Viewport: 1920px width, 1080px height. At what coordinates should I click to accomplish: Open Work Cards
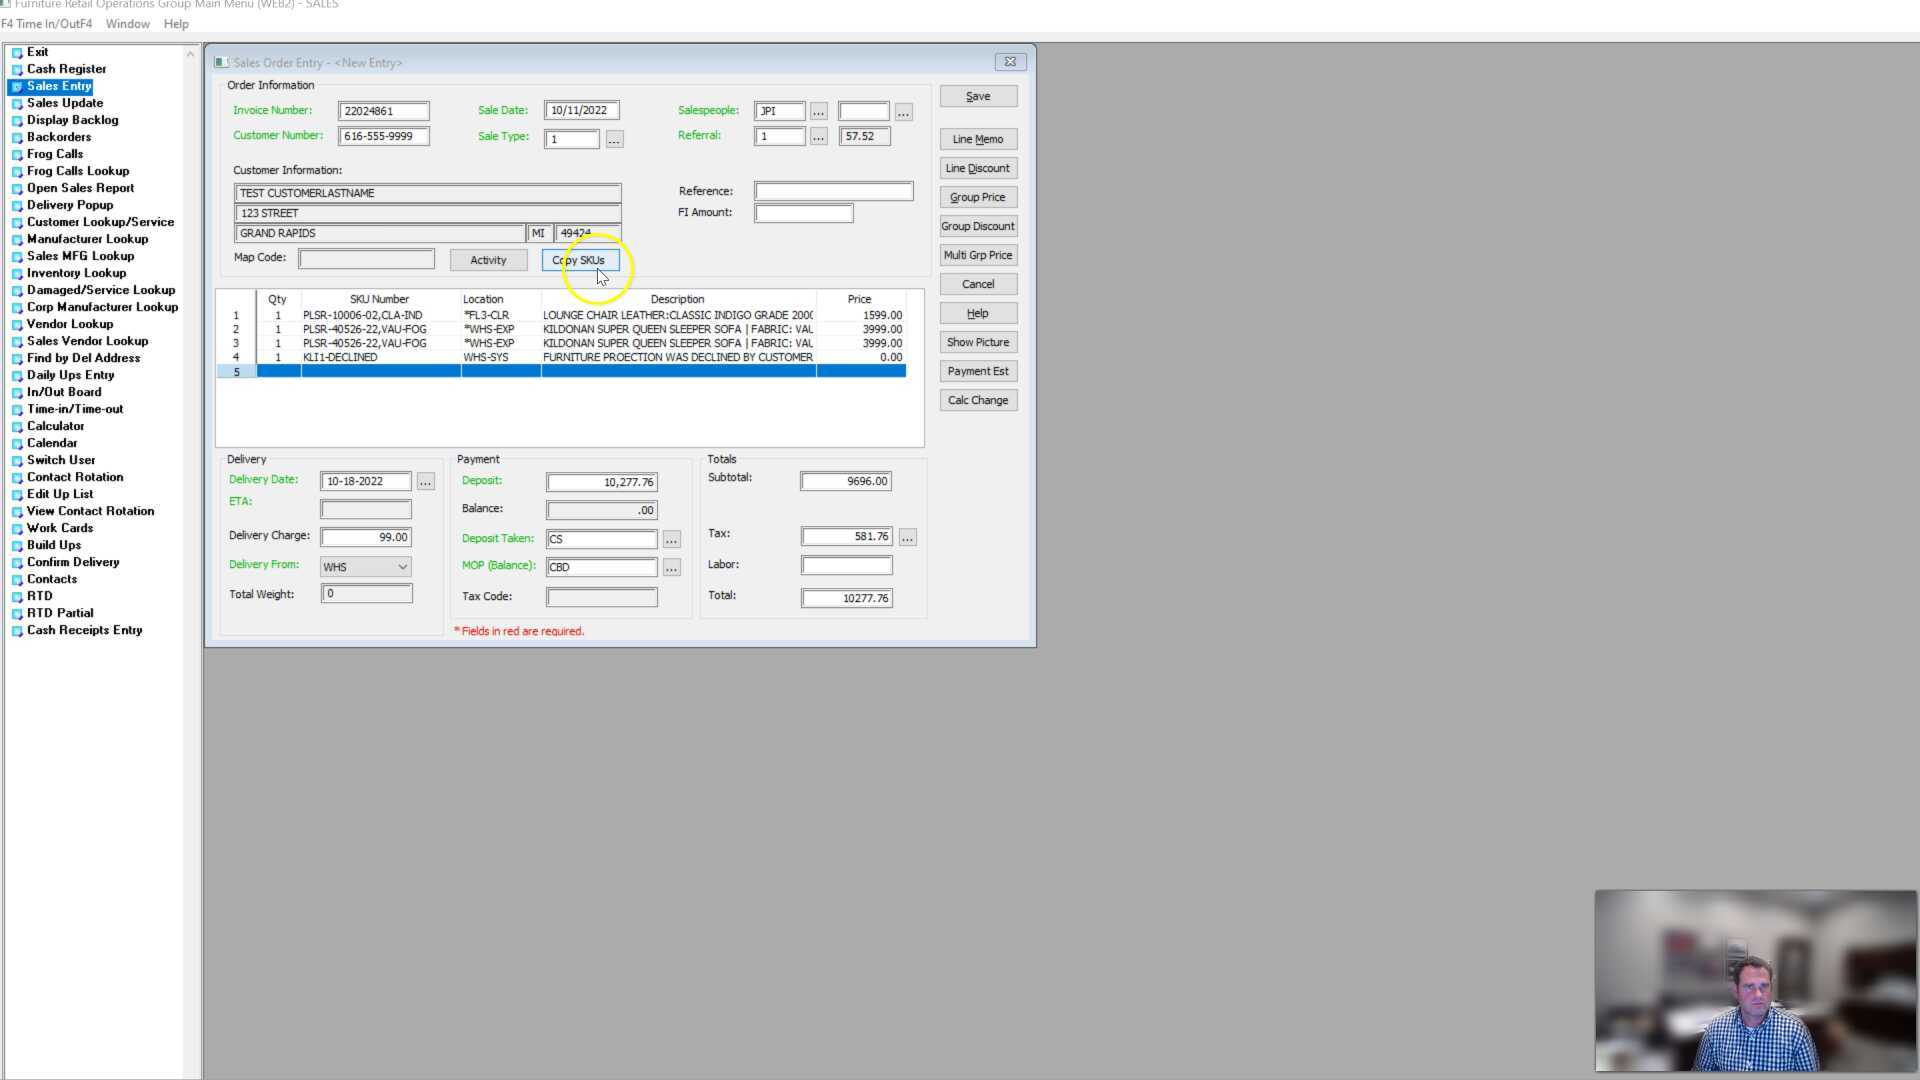click(x=59, y=527)
